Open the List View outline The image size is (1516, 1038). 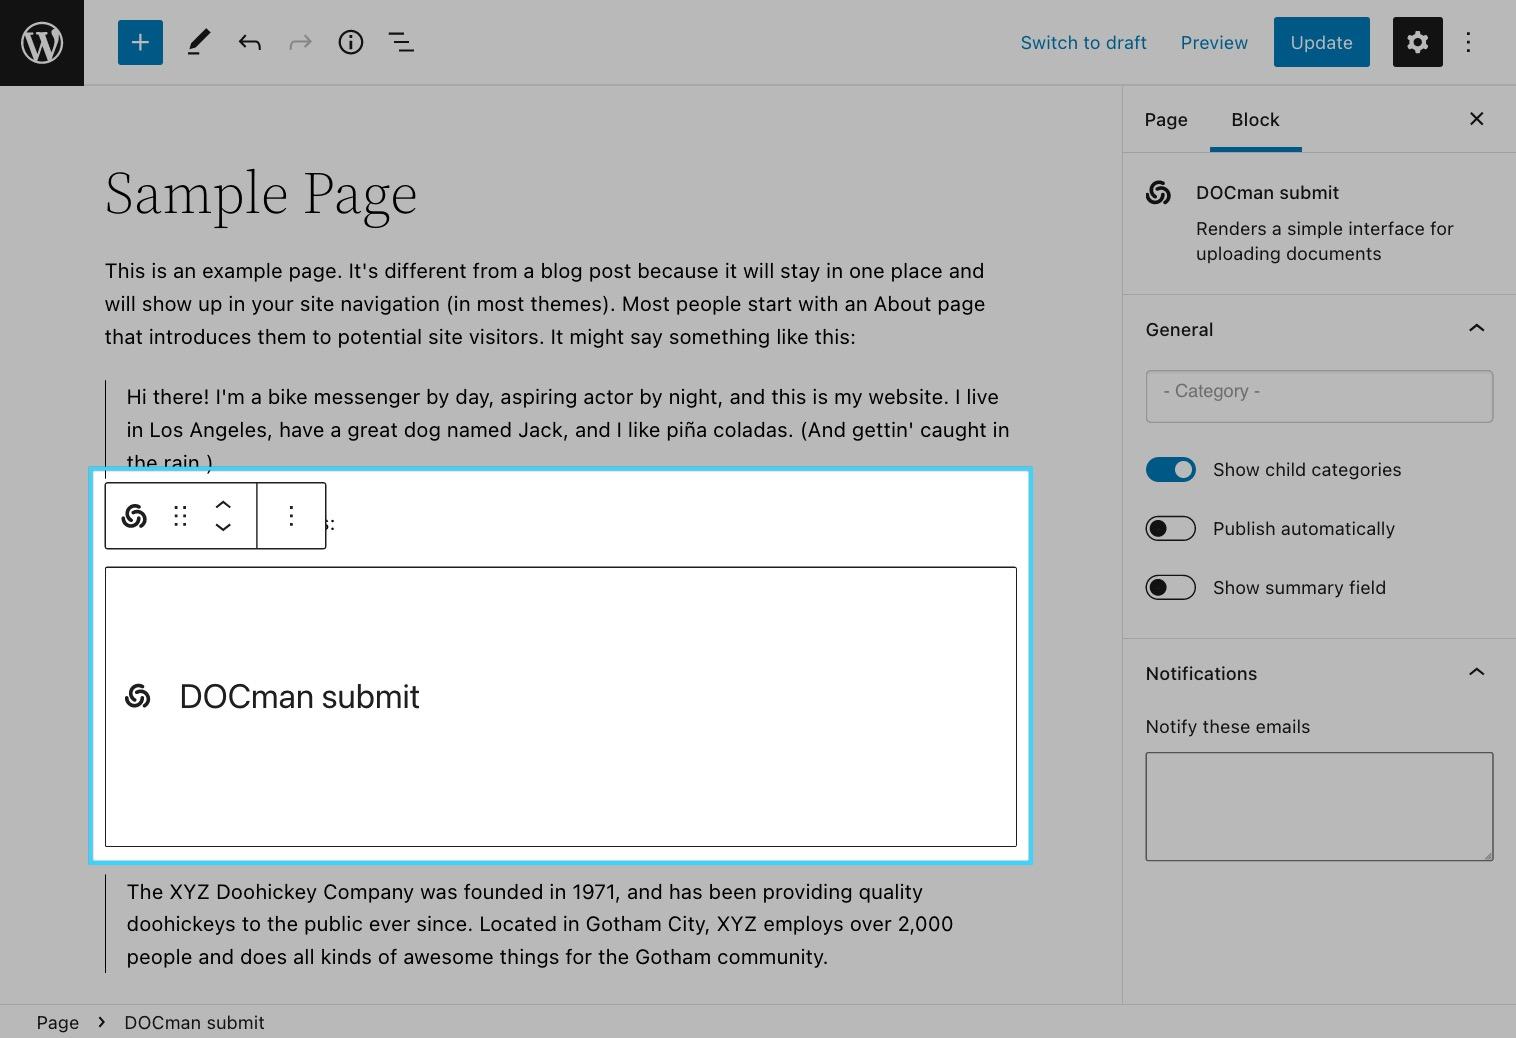[x=401, y=42]
